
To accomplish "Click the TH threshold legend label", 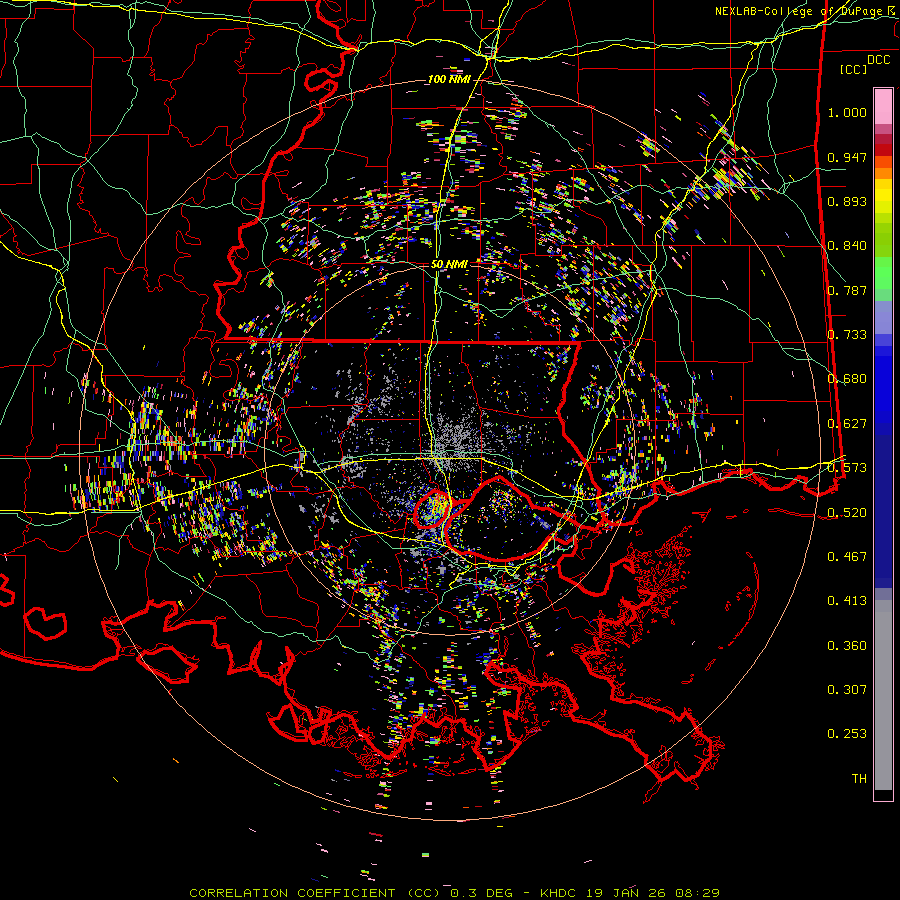I will (x=859, y=779).
